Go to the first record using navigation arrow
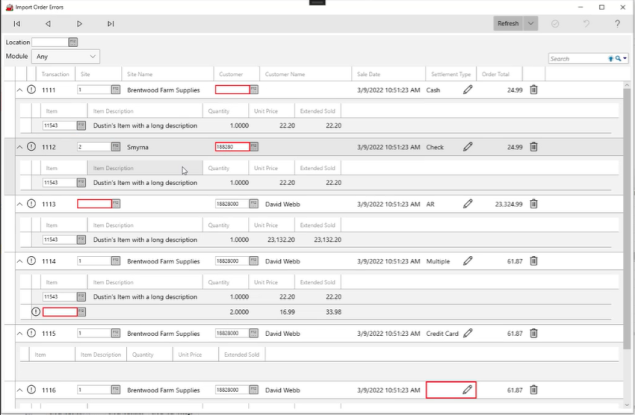Screen dimensions: 635x415 pyautogui.click(x=17, y=23)
